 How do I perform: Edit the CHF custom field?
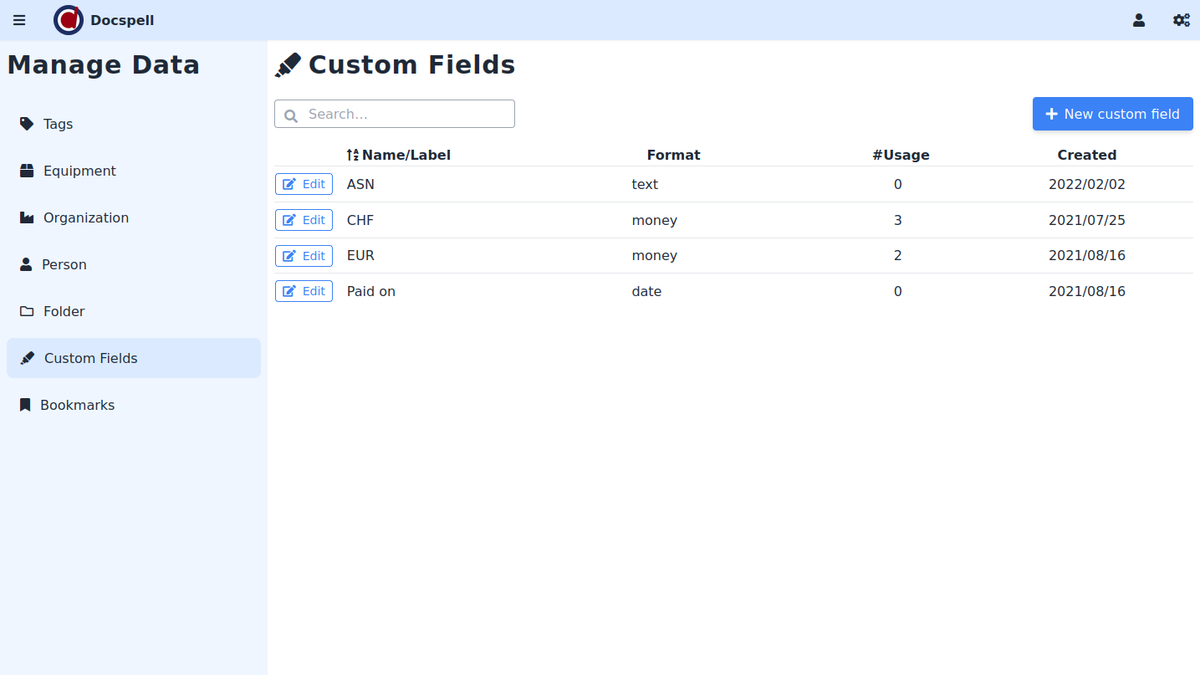coord(304,220)
